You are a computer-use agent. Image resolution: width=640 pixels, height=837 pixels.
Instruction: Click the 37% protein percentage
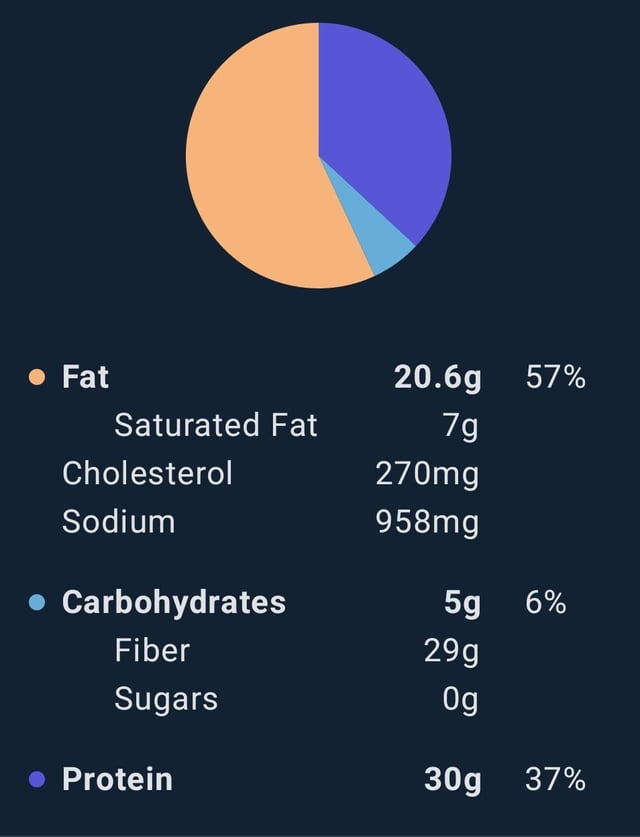[x=556, y=779]
